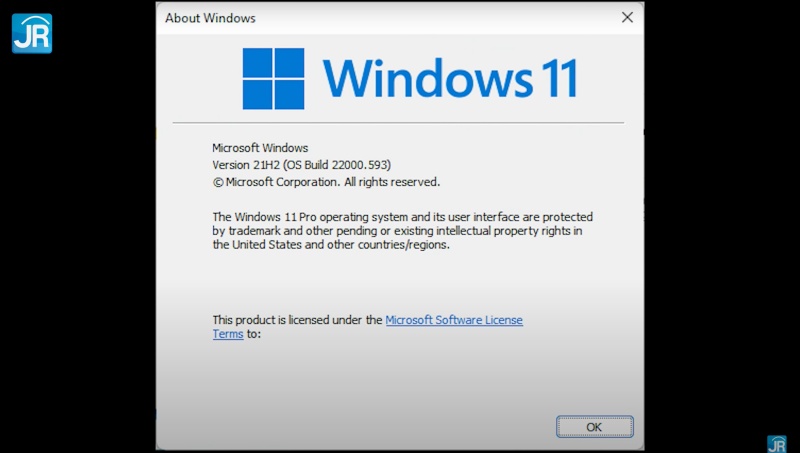Screen dimensions: 800x453
Task: Click the 'Microsoft Windows' text line
Action: [x=260, y=148]
